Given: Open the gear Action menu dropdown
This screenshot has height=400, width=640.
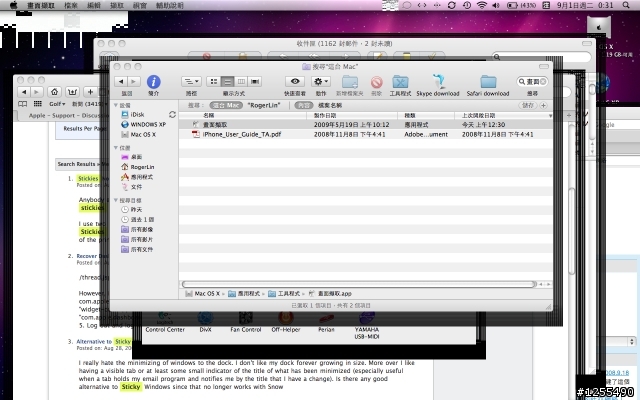Looking at the screenshot, I should pyautogui.click(x=321, y=82).
